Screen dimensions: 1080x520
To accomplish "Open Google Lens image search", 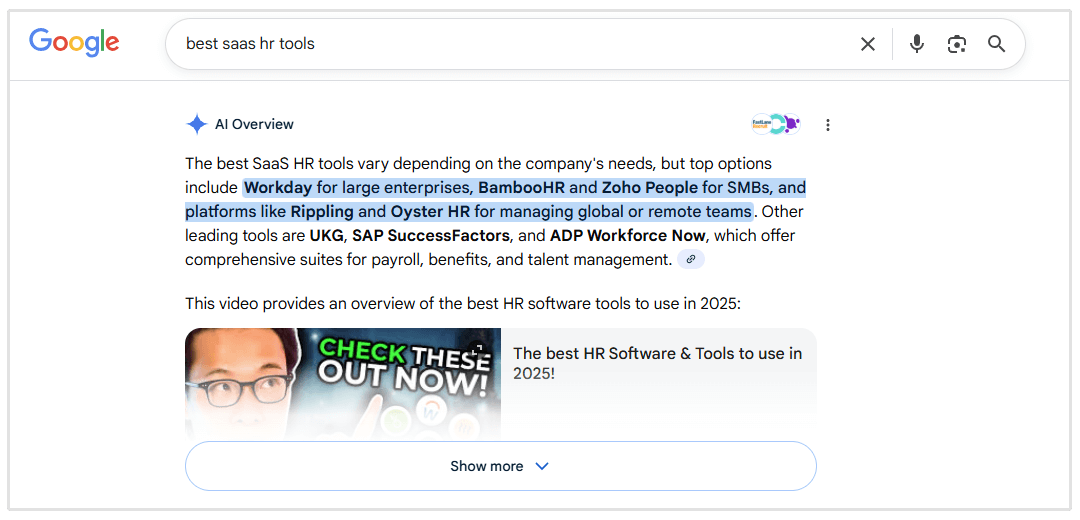I will (957, 44).
